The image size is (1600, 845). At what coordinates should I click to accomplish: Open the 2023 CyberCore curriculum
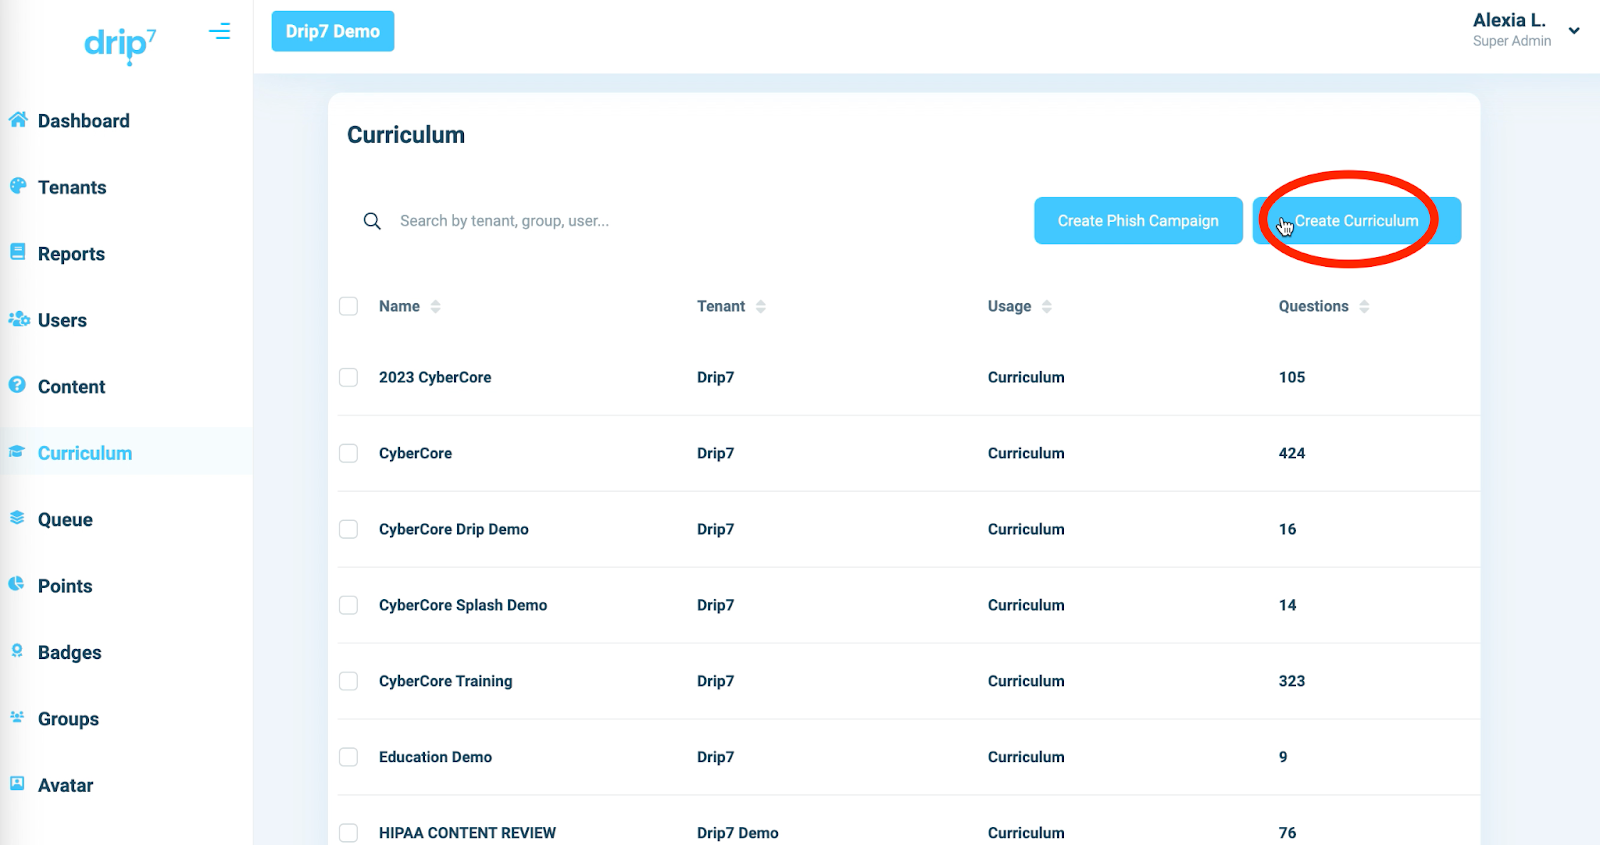(x=435, y=377)
